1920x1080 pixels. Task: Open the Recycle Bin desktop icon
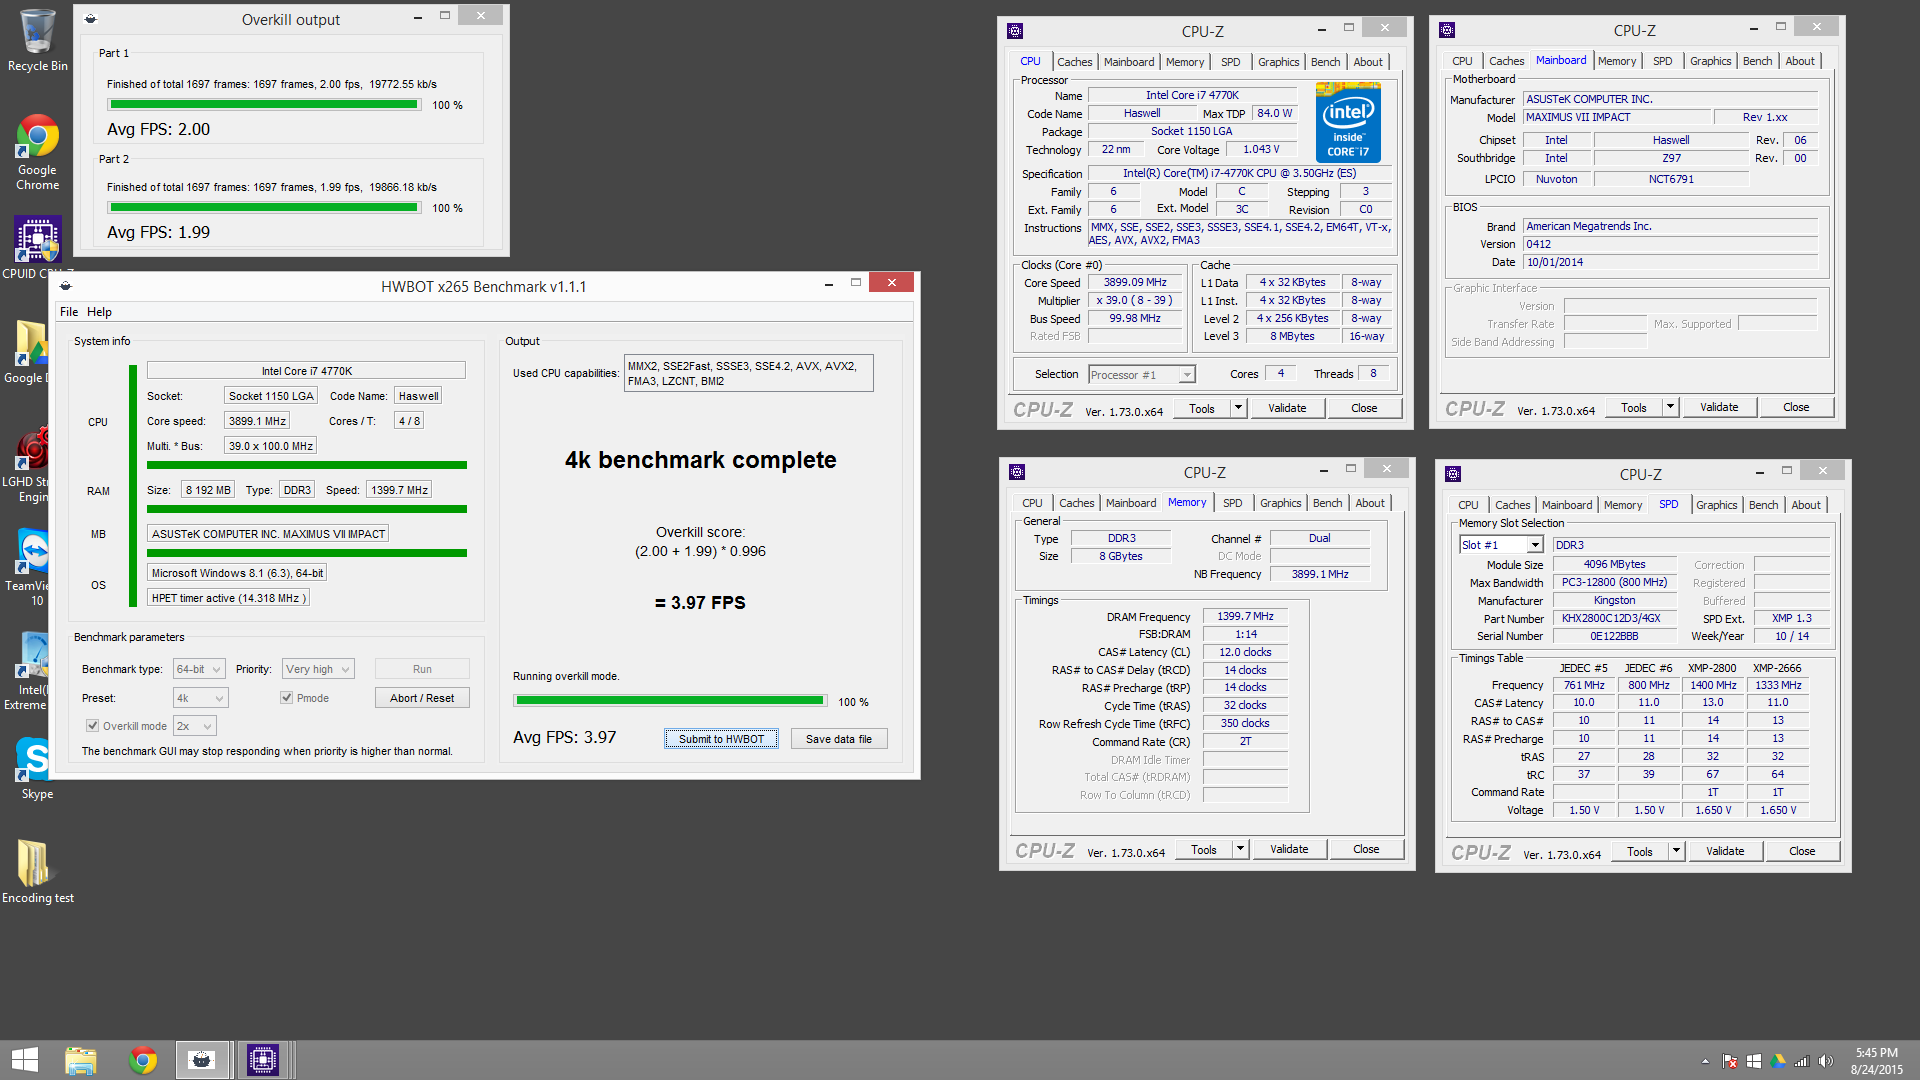pos(37,40)
